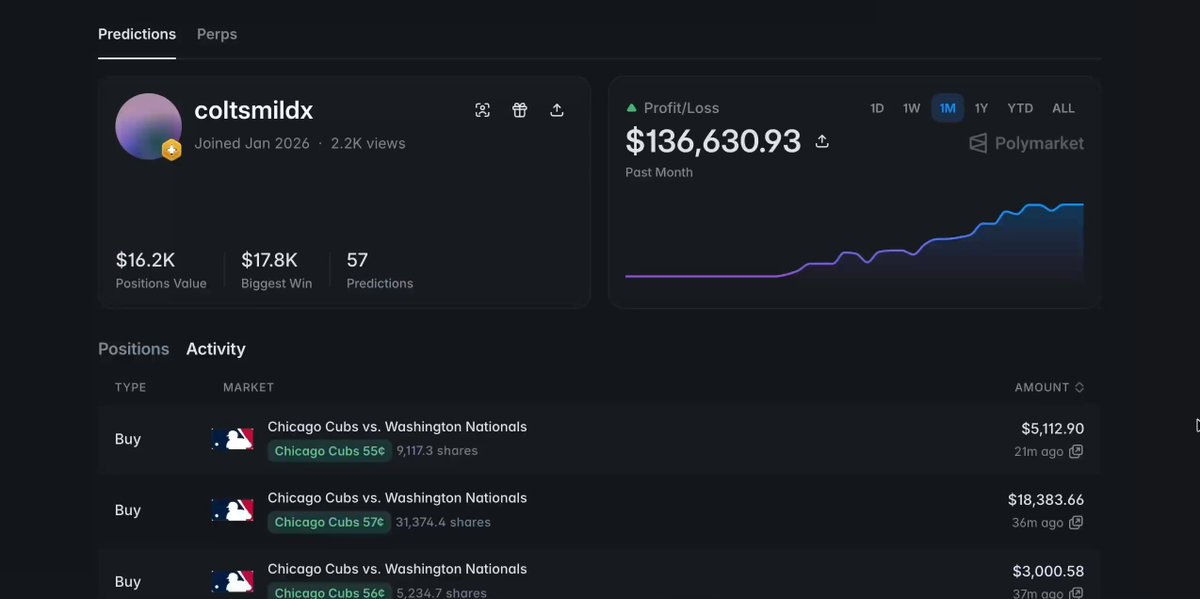
Task: Click the $3,000.58 amount
Action: point(1048,571)
